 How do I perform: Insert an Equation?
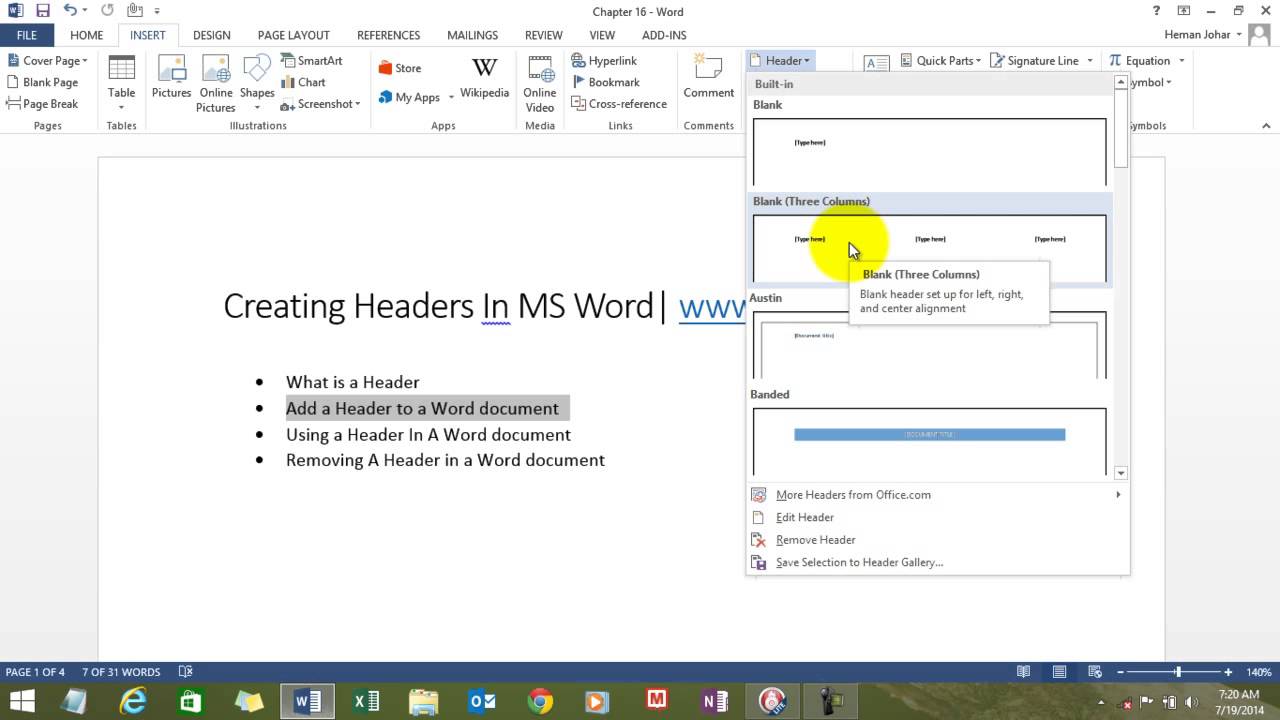click(x=1139, y=61)
